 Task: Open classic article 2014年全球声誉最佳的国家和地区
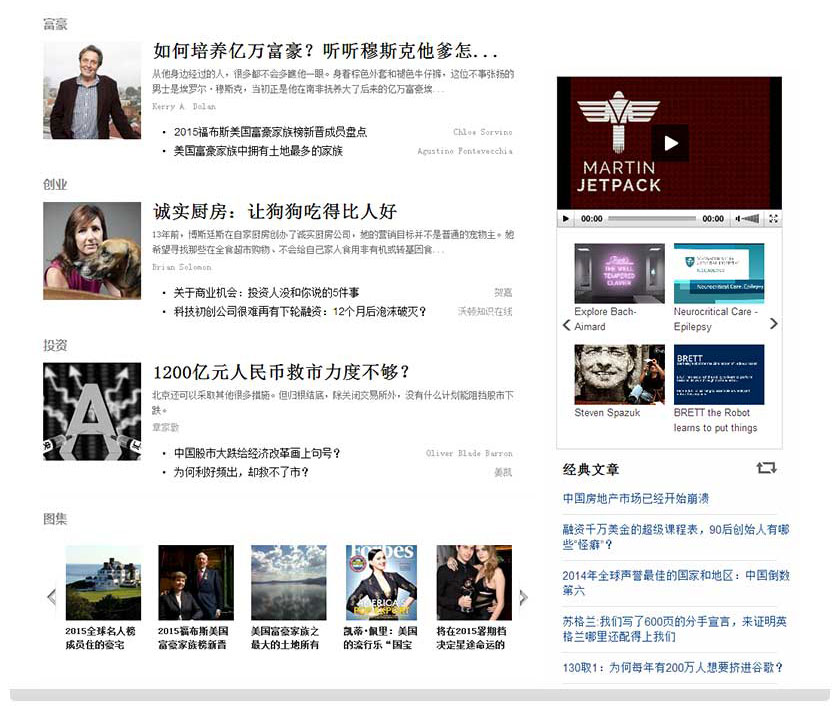tap(676, 583)
